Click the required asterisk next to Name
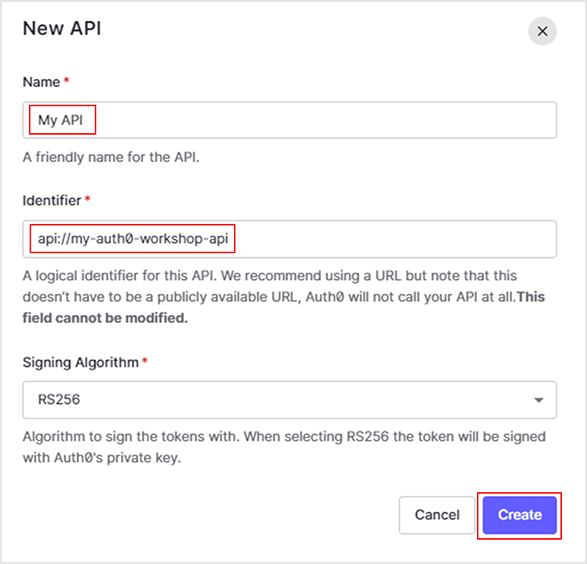Image resolution: width=587 pixels, height=564 pixels. click(x=66, y=80)
